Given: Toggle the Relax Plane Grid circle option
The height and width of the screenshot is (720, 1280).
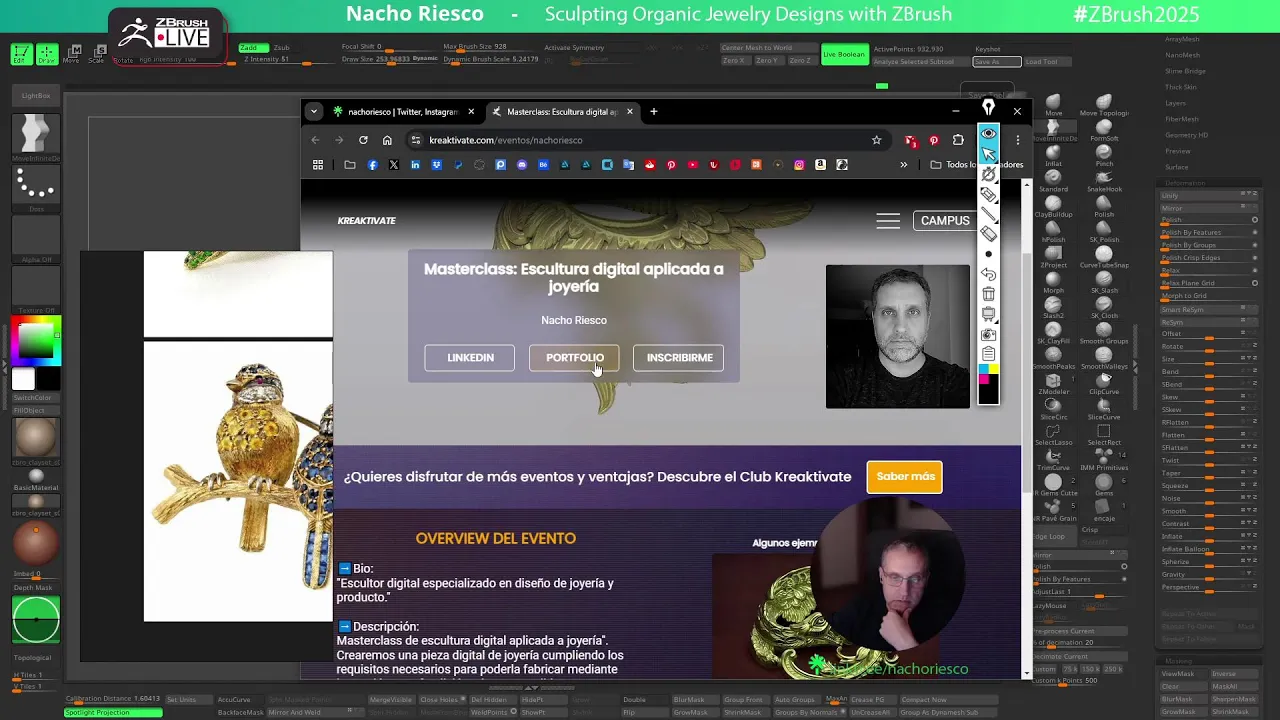Looking at the screenshot, I should [1255, 283].
